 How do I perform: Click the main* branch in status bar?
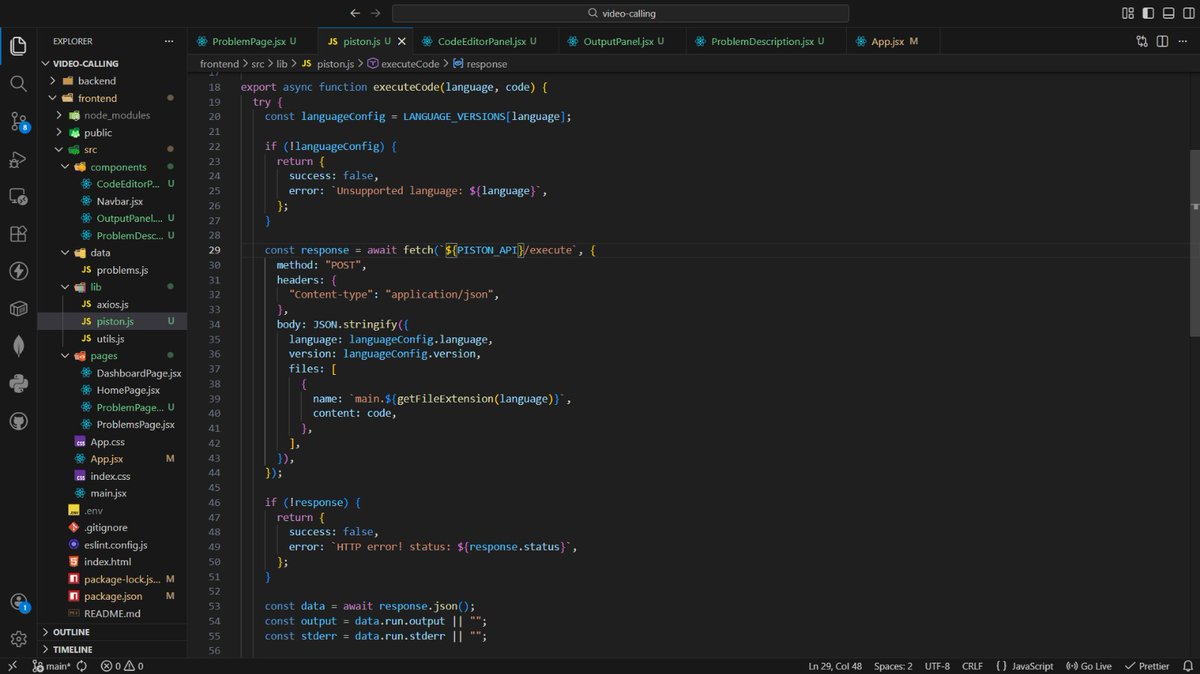(x=51, y=666)
